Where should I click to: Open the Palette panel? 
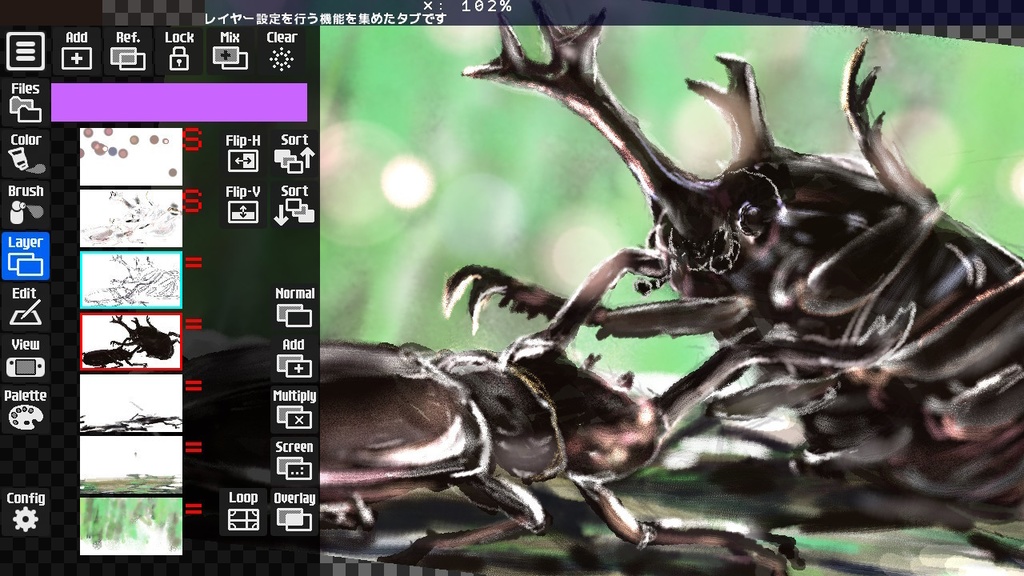click(25, 409)
